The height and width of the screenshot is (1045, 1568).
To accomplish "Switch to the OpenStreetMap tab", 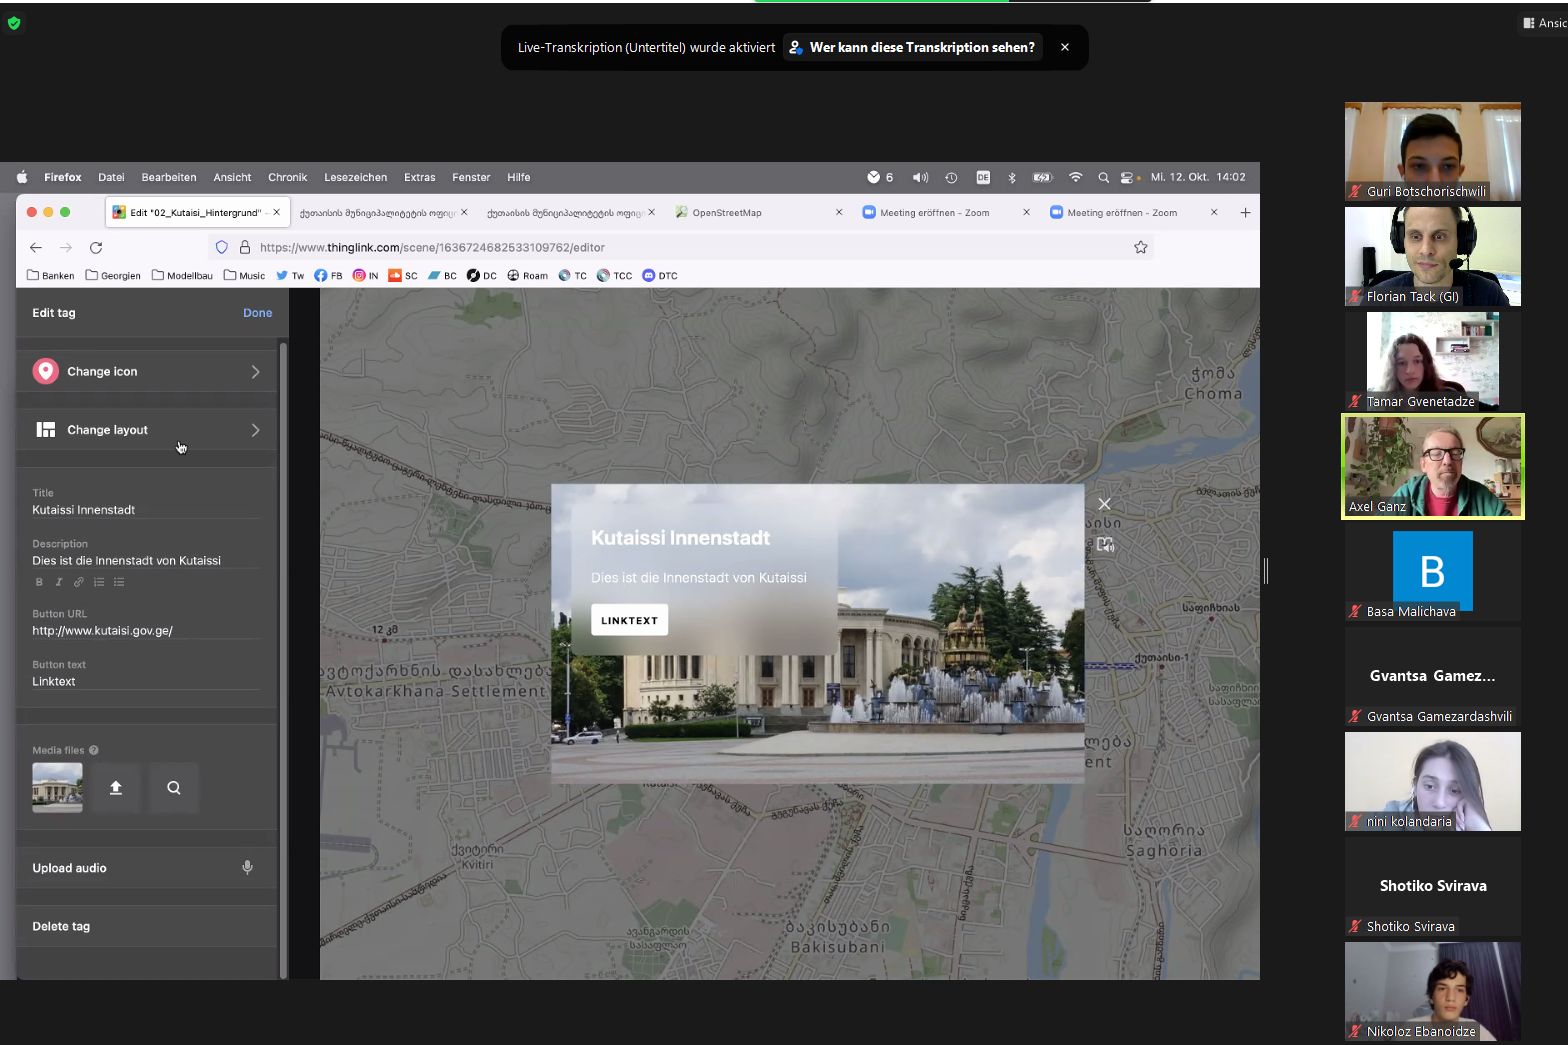I will click(727, 212).
